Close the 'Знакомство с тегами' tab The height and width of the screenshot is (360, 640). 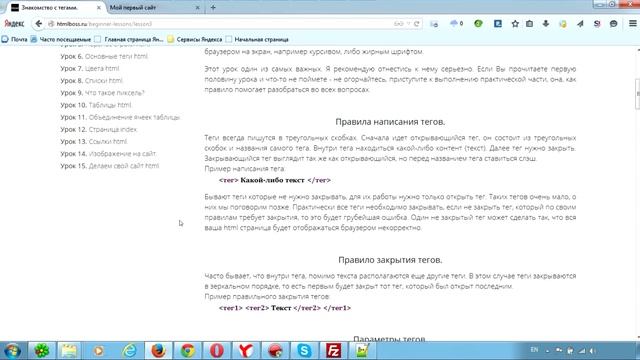99,7
